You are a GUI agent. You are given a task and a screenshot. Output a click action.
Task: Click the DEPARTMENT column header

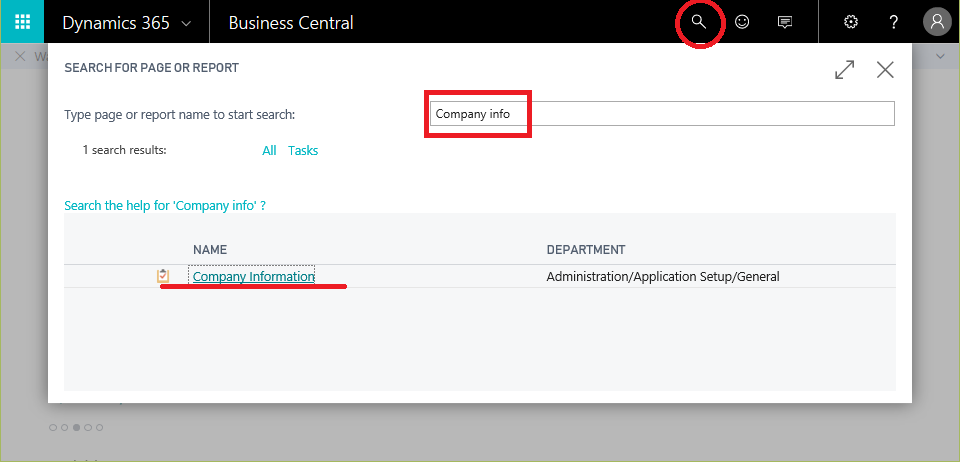[x=585, y=249]
